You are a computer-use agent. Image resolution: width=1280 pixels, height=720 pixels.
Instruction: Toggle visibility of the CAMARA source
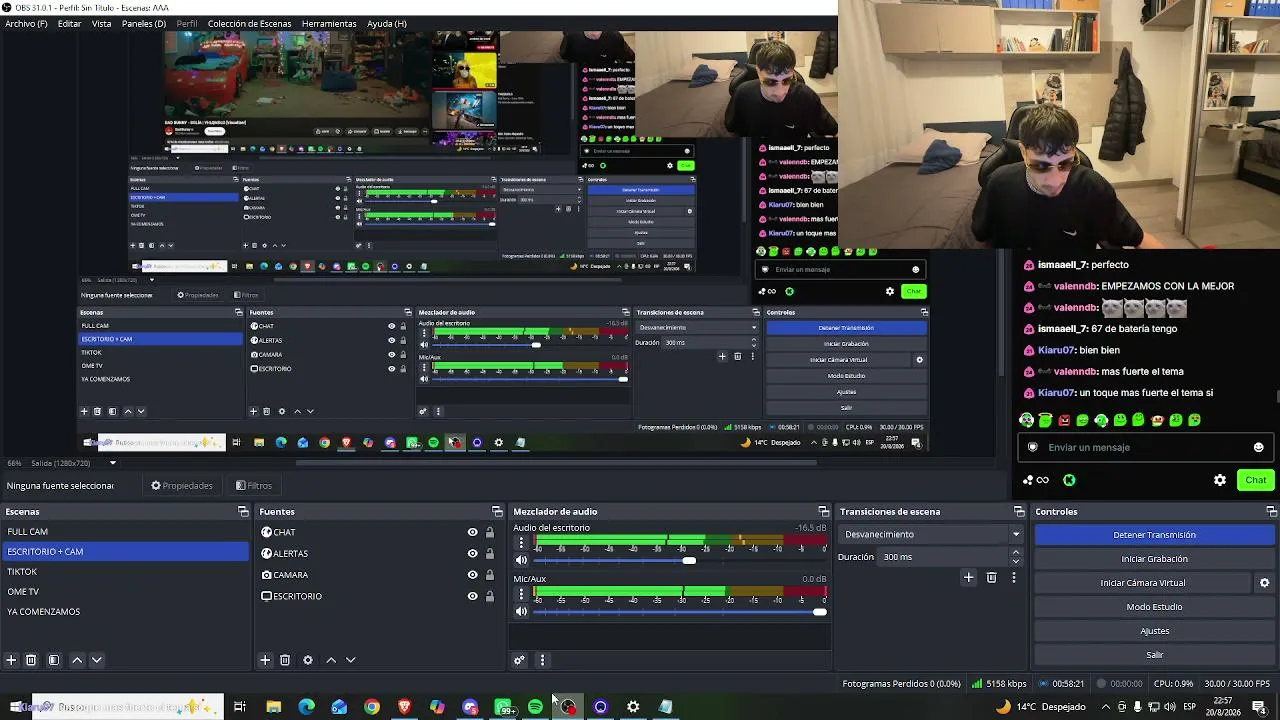[473, 575]
